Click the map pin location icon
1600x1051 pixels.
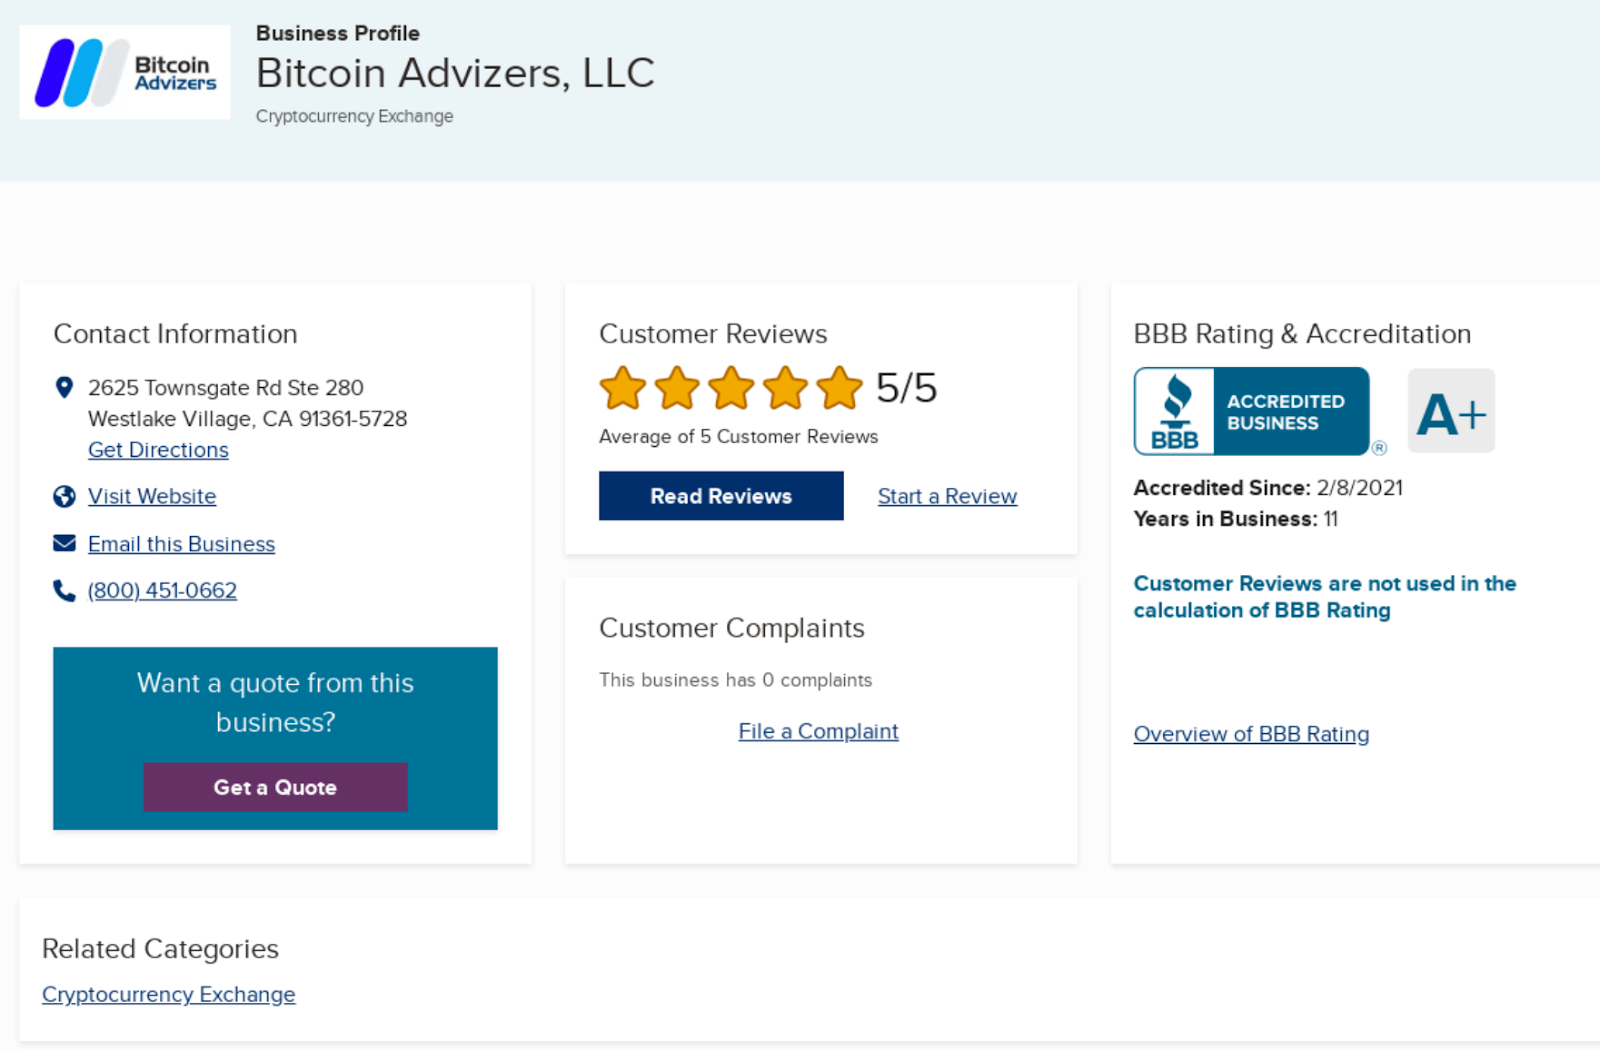click(x=64, y=387)
